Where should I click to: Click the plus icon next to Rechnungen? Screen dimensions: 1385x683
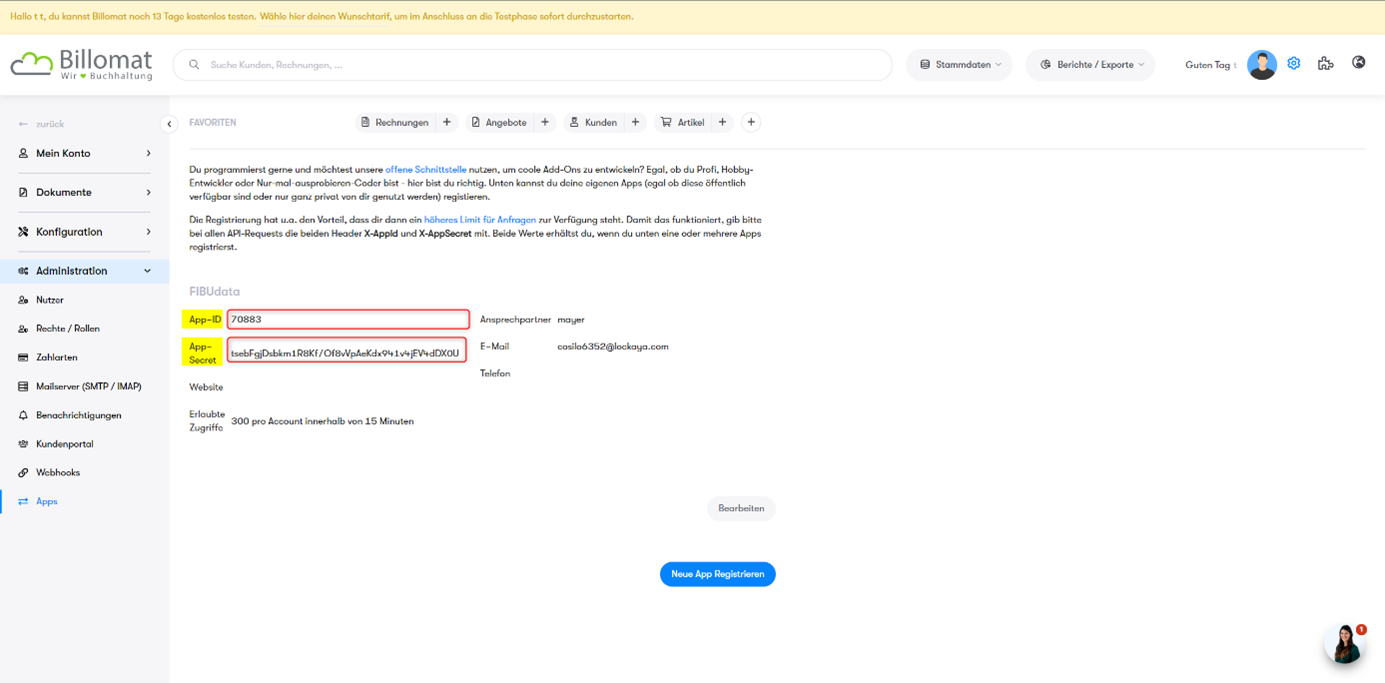[447, 122]
